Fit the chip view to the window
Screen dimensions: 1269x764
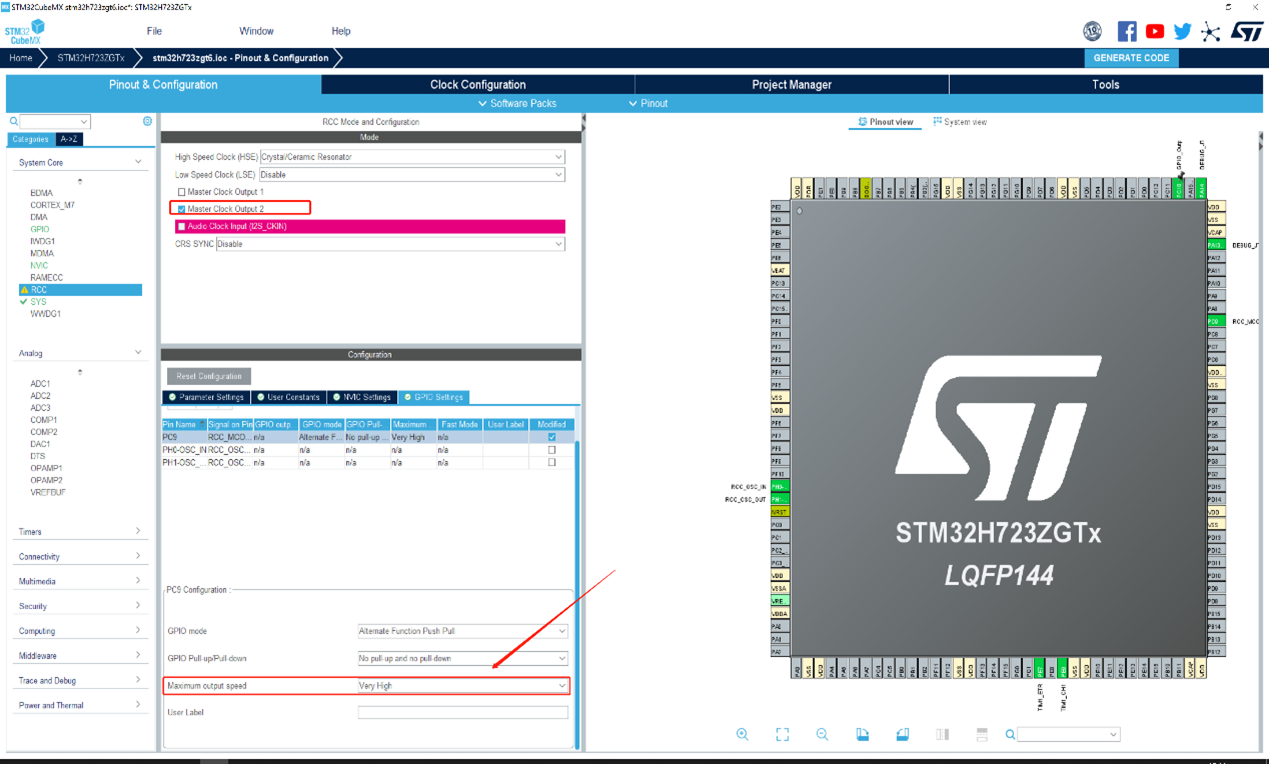coord(782,734)
